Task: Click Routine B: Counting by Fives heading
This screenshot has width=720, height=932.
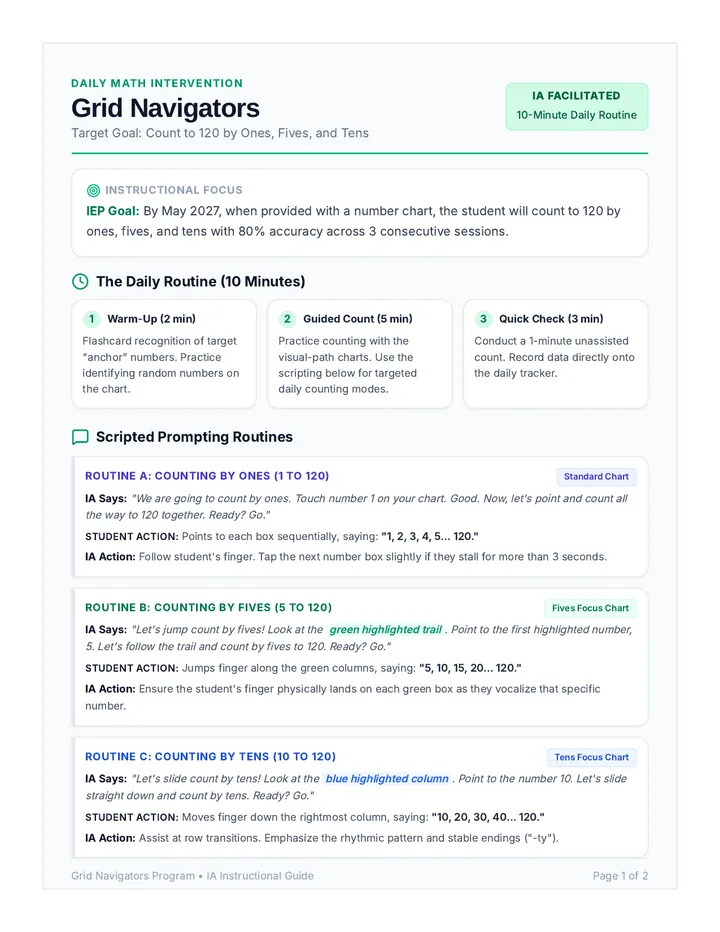Action: coord(209,607)
